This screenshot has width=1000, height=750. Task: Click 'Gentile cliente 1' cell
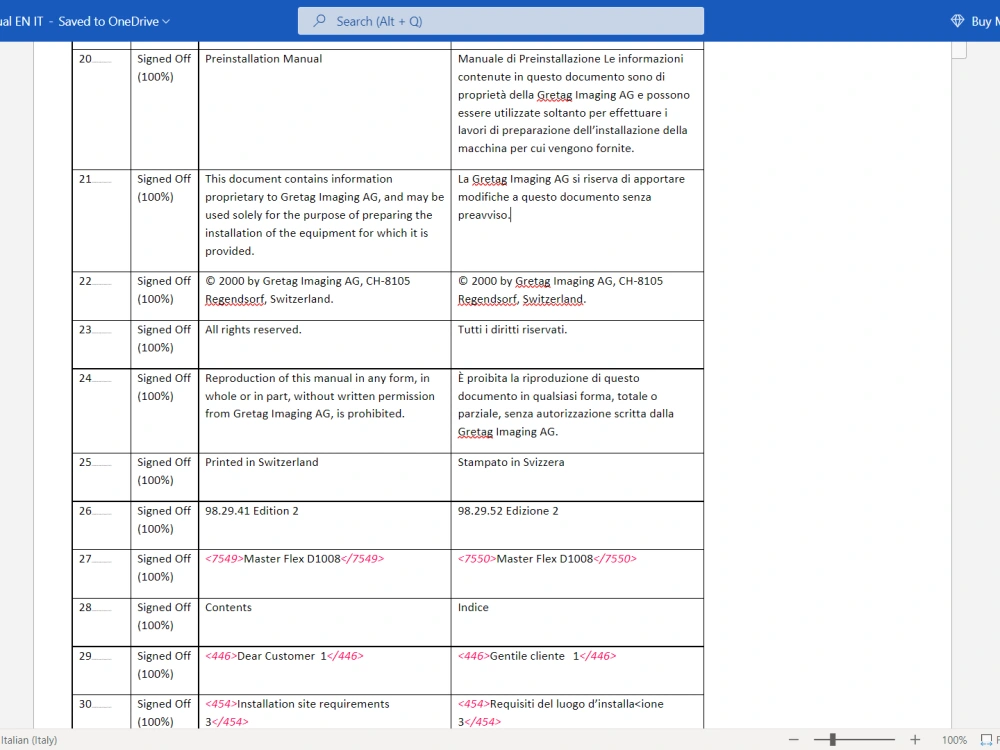click(577, 671)
